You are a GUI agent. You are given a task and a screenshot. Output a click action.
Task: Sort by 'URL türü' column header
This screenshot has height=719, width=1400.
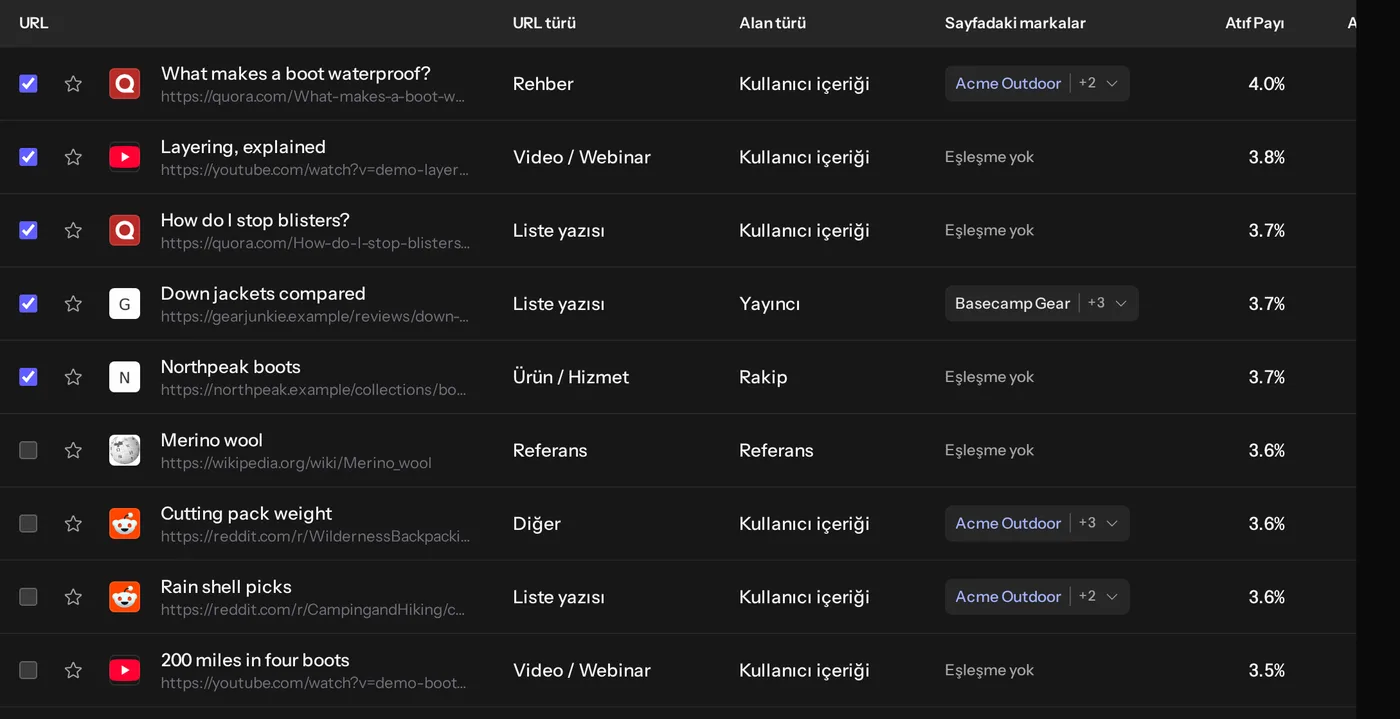[544, 23]
